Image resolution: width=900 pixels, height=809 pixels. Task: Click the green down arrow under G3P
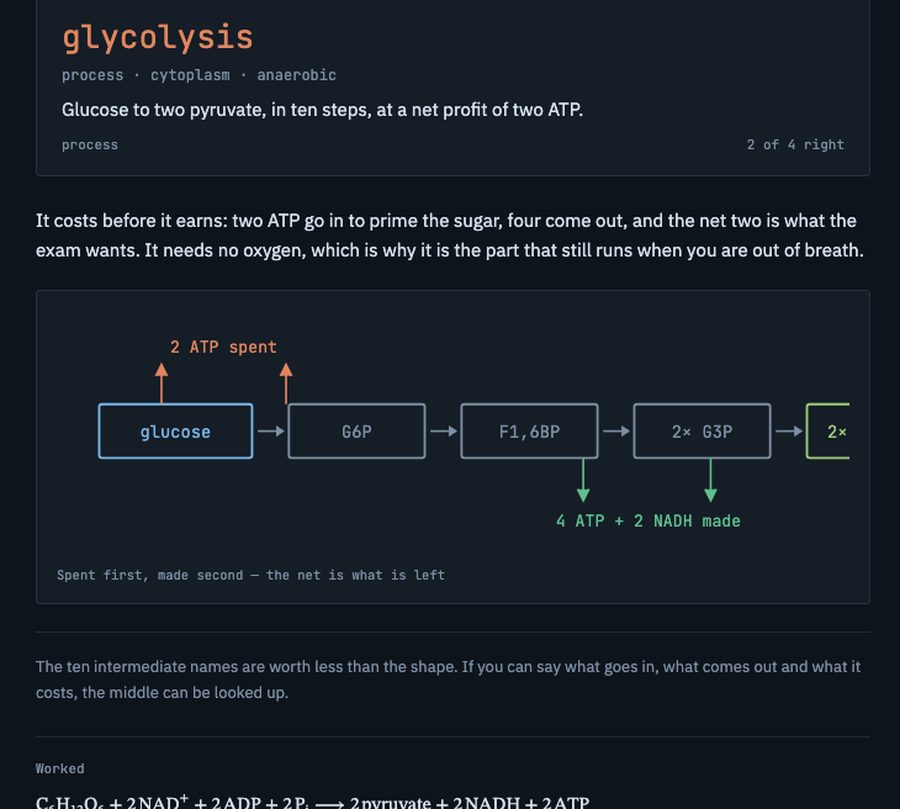pos(711,481)
